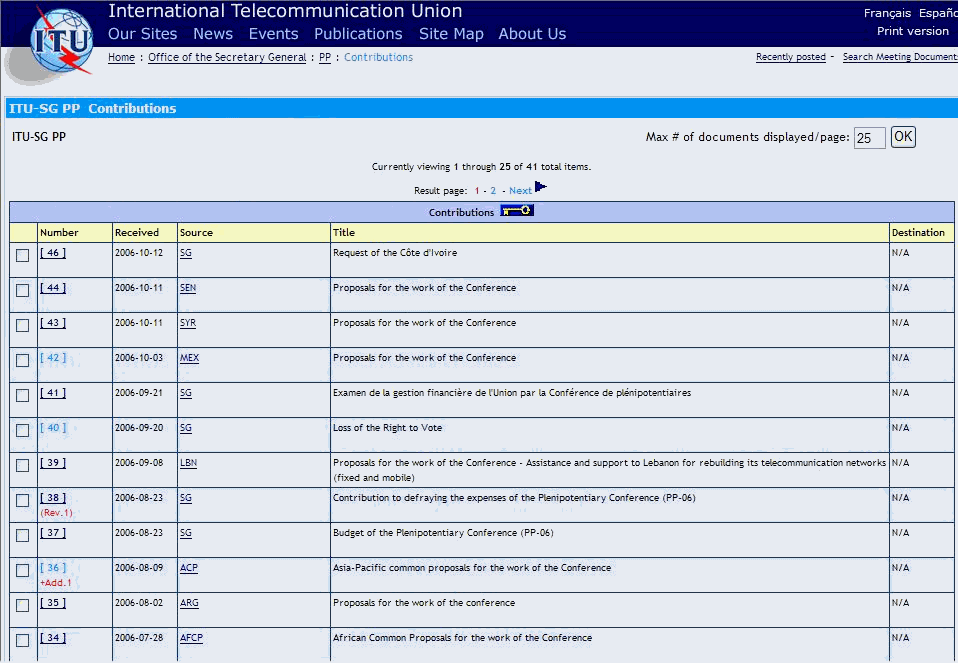Click the key icon beside Contributions
This screenshot has height=663, width=958.
(x=517, y=211)
